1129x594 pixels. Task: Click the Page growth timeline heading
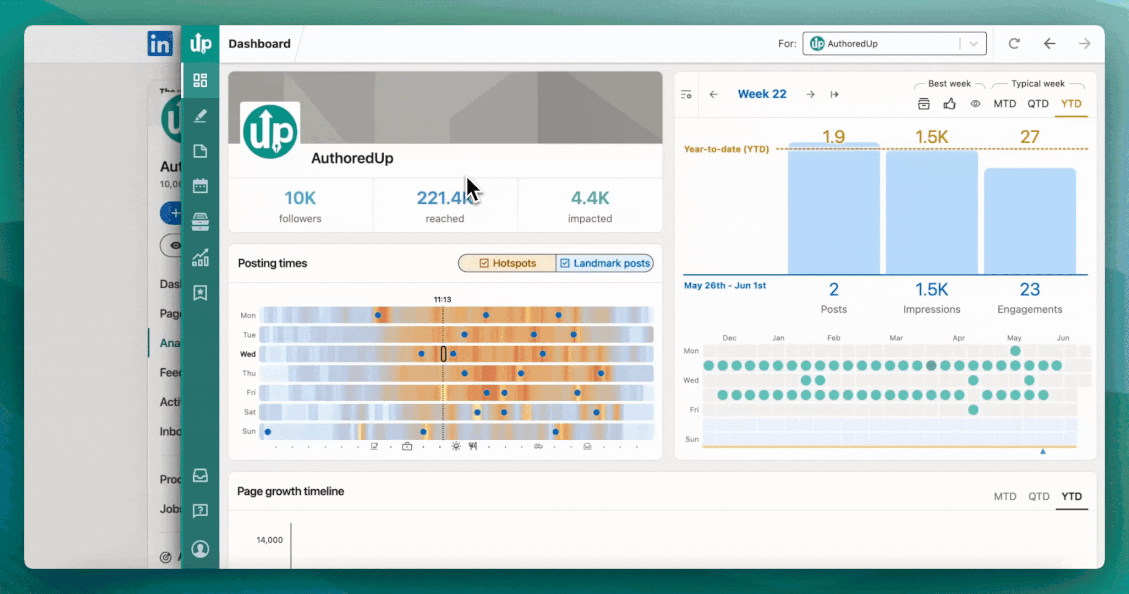click(291, 491)
